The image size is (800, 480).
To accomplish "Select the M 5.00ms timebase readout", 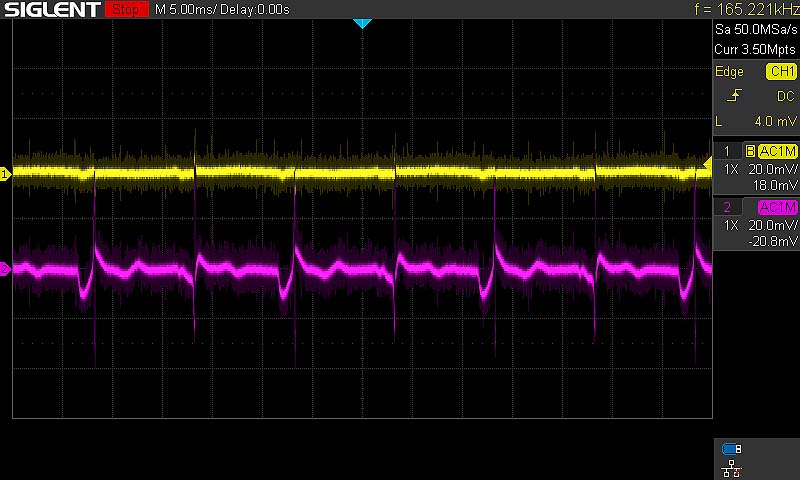I will [184, 9].
